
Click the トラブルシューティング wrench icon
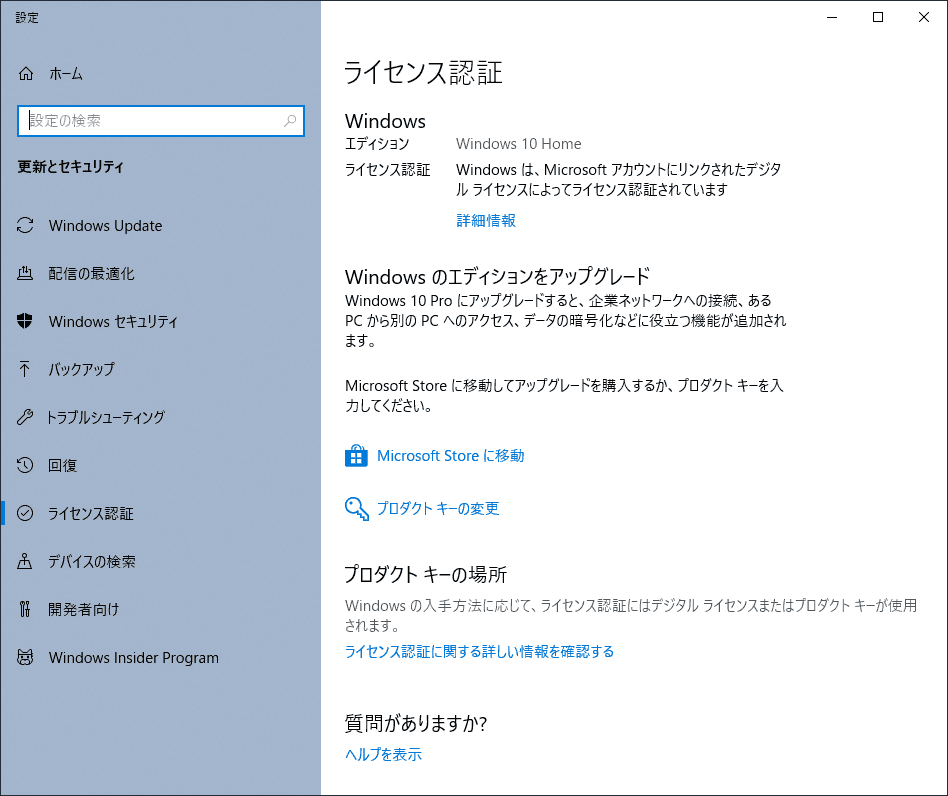[x=26, y=418]
